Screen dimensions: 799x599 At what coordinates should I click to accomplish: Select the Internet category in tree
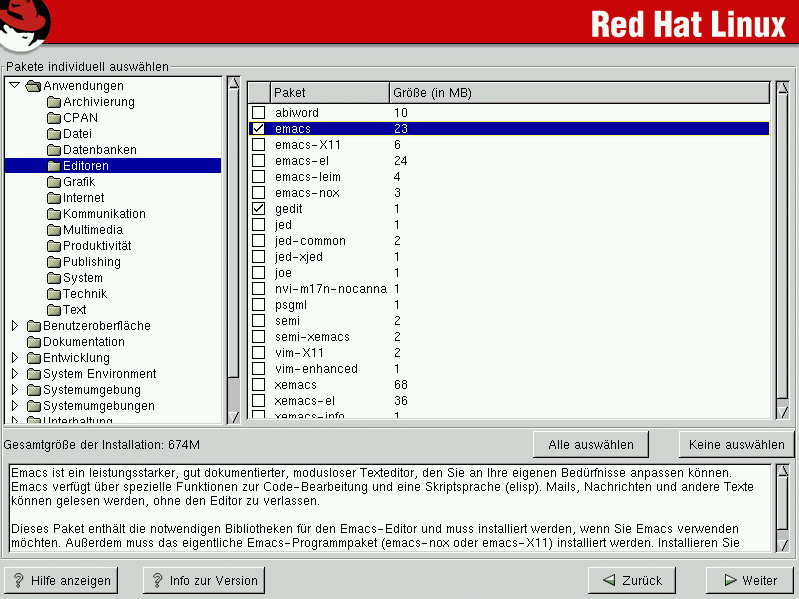pyautogui.click(x=83, y=198)
